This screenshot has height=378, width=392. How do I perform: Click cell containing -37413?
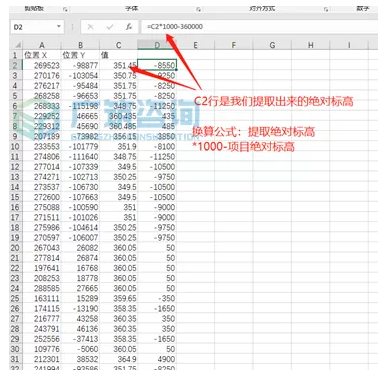(x=80, y=339)
